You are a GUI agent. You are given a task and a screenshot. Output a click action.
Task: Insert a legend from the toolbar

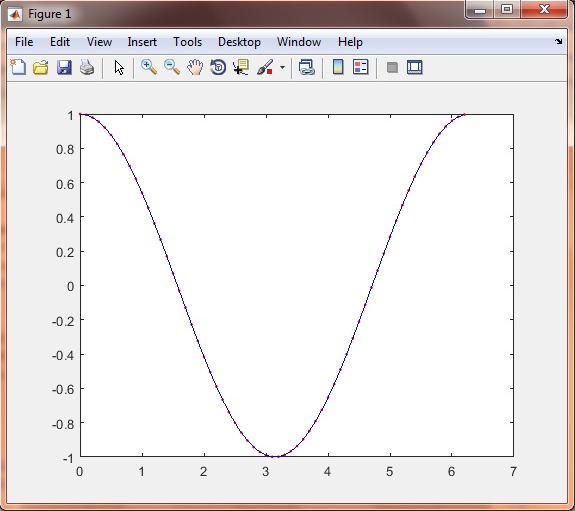[x=360, y=67]
